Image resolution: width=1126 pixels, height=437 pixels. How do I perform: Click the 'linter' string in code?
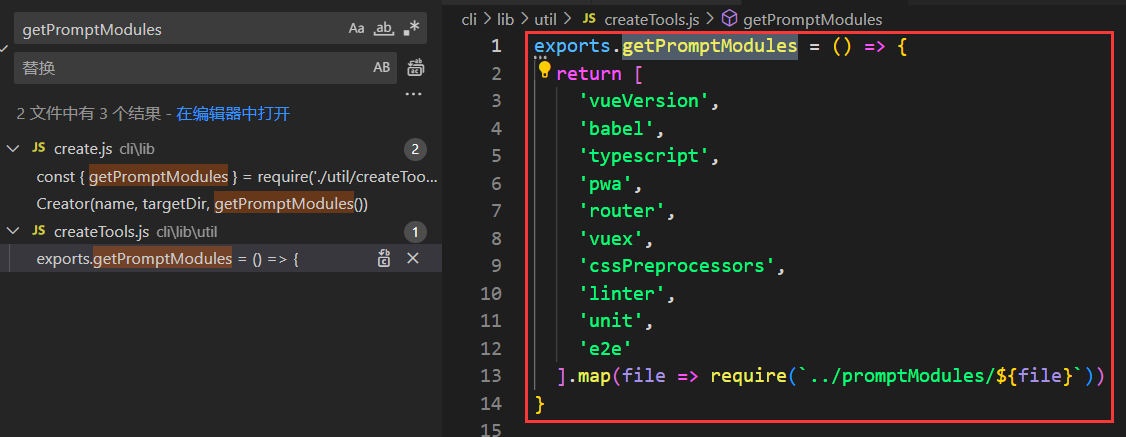622,293
